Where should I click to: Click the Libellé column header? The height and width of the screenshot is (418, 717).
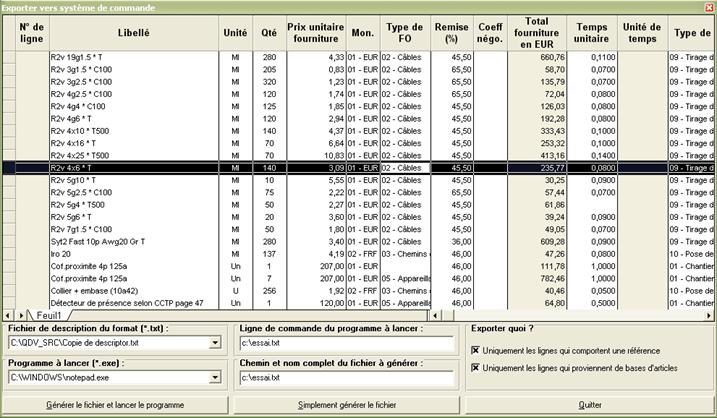coord(133,32)
